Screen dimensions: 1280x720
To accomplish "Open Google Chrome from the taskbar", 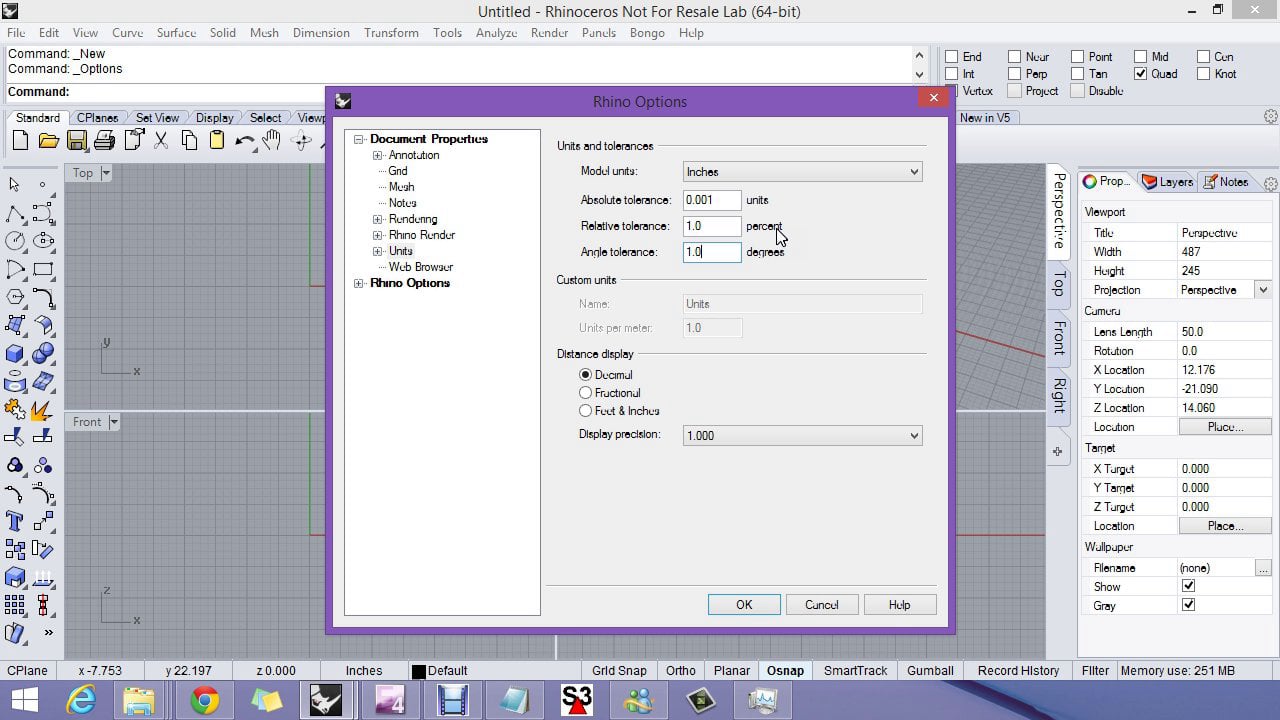I will pyautogui.click(x=205, y=700).
